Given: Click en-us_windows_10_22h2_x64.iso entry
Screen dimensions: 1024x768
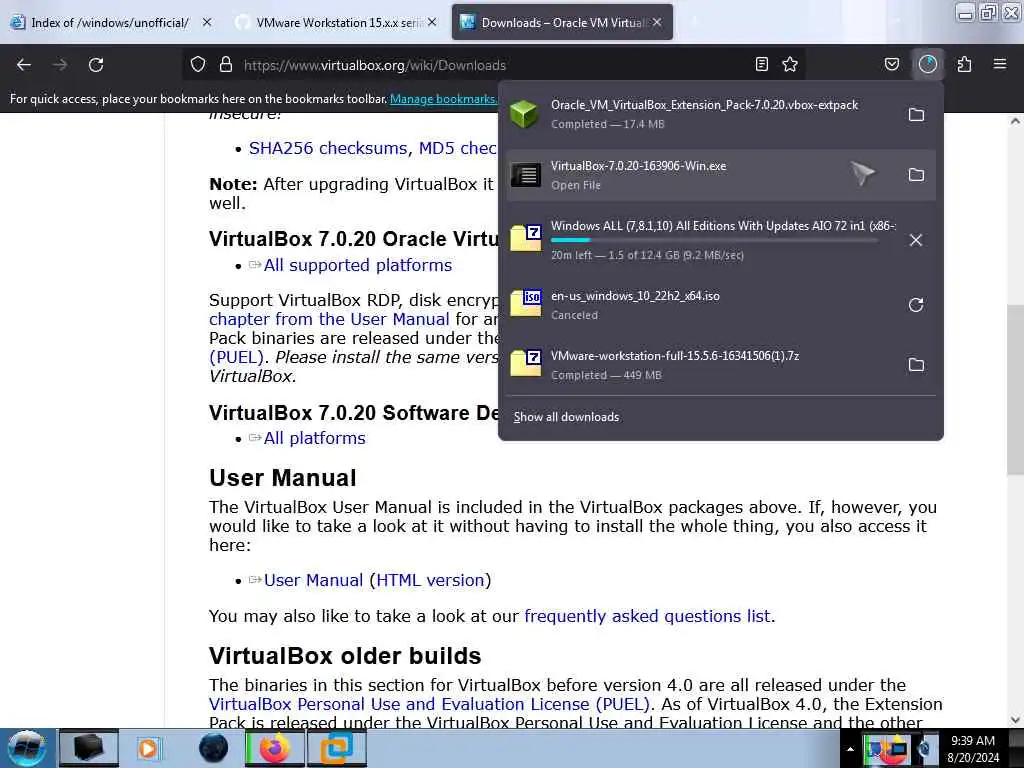Looking at the screenshot, I should [635, 296].
